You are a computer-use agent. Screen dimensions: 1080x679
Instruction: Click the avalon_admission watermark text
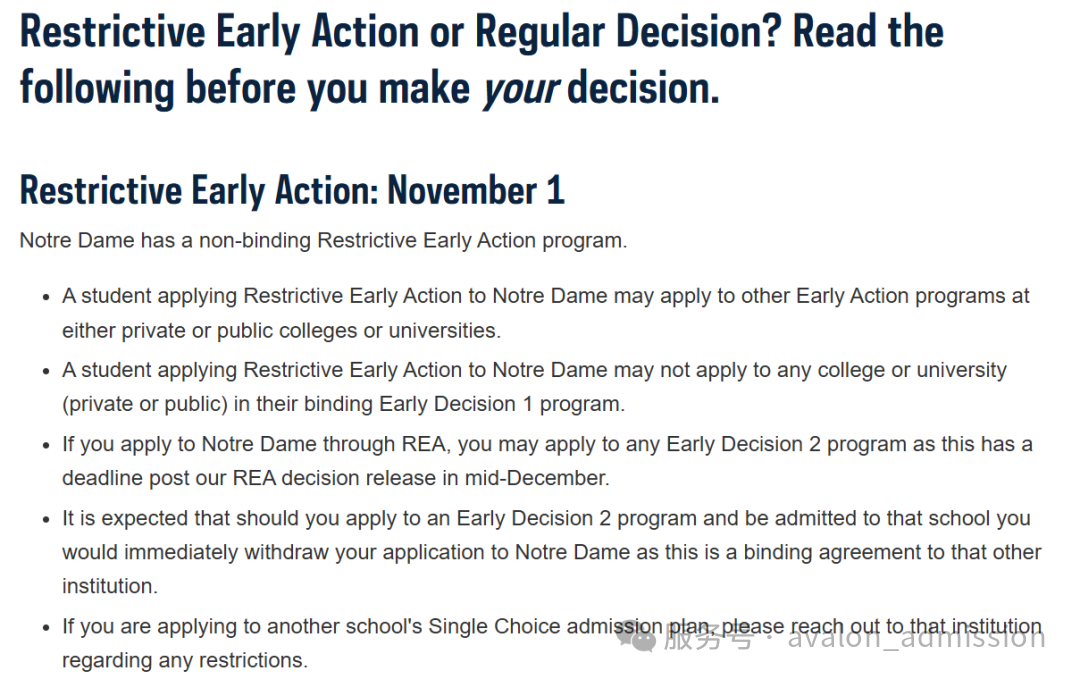tap(915, 637)
